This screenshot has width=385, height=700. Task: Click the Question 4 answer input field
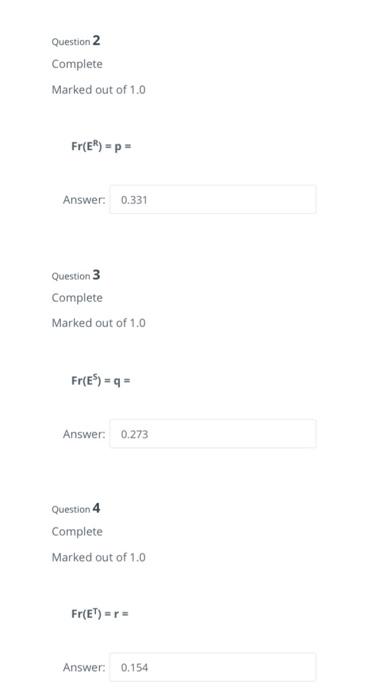213,667
